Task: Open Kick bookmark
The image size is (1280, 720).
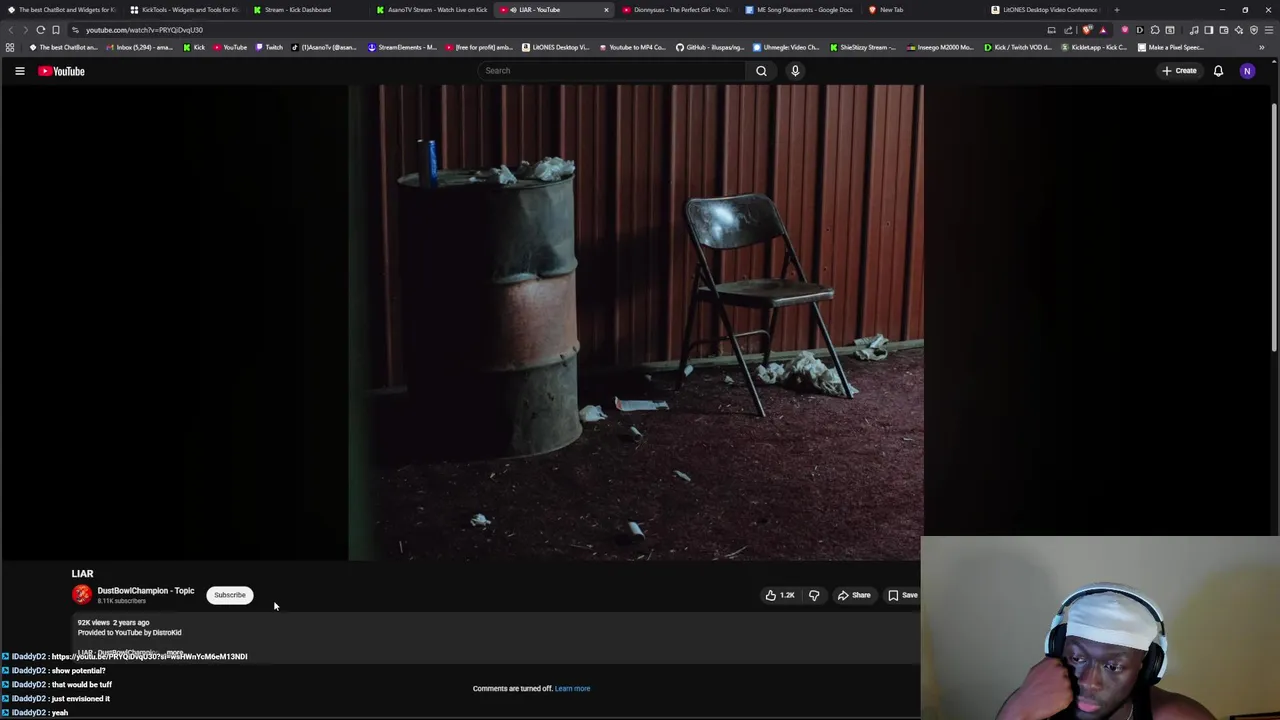Action: click(194, 47)
